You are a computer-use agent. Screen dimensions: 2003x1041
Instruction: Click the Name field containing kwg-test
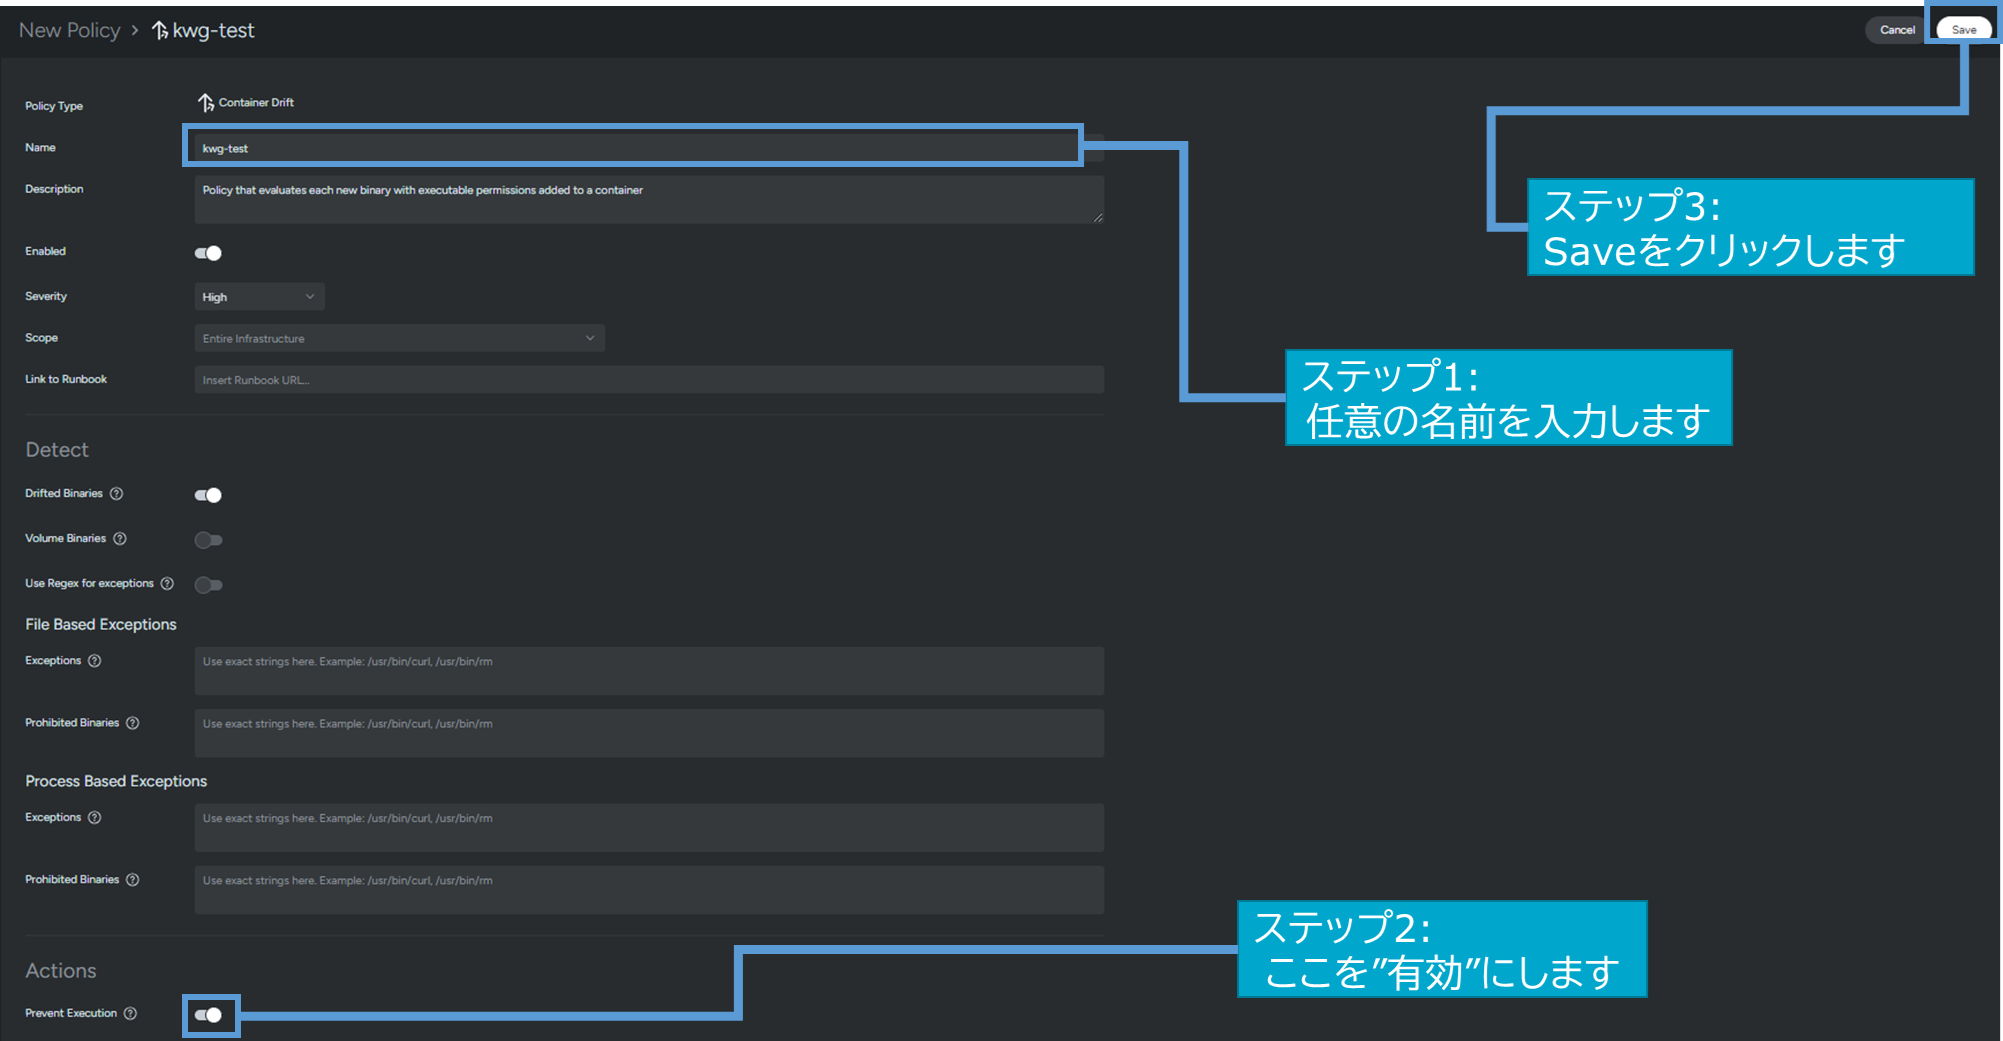632,148
